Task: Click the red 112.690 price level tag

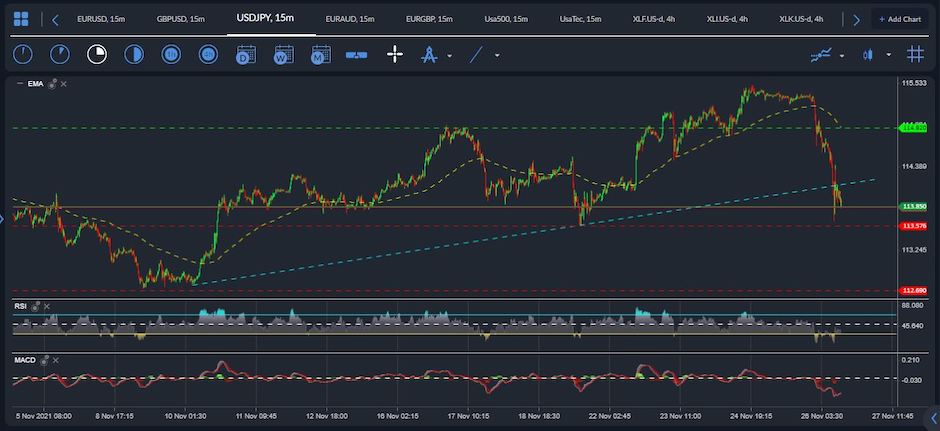Action: point(914,291)
